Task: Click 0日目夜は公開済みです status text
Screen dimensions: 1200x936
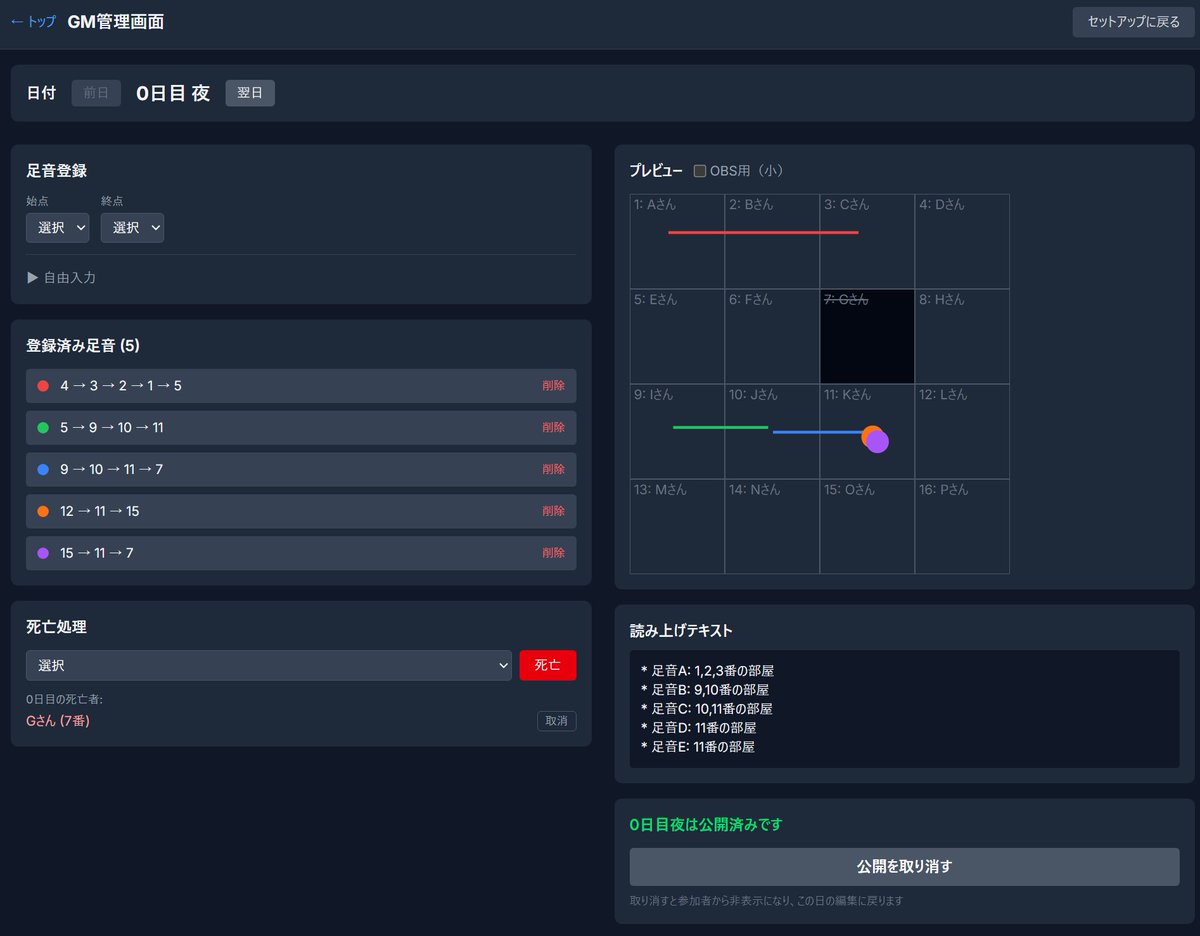Action: 706,825
